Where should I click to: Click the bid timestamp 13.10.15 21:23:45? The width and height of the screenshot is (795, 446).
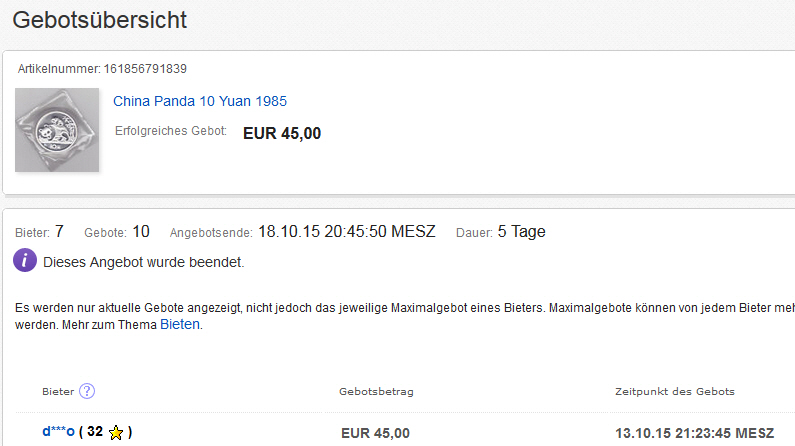click(x=694, y=433)
